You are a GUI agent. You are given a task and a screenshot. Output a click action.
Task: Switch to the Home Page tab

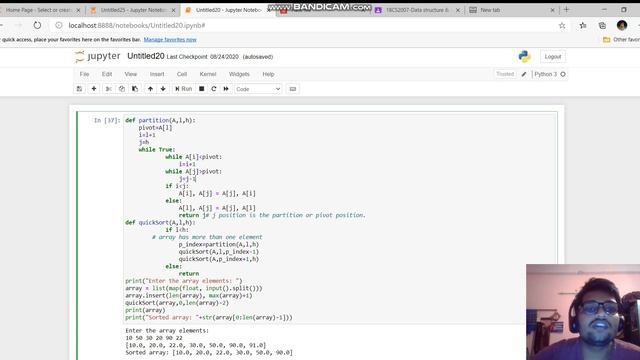click(x=39, y=10)
